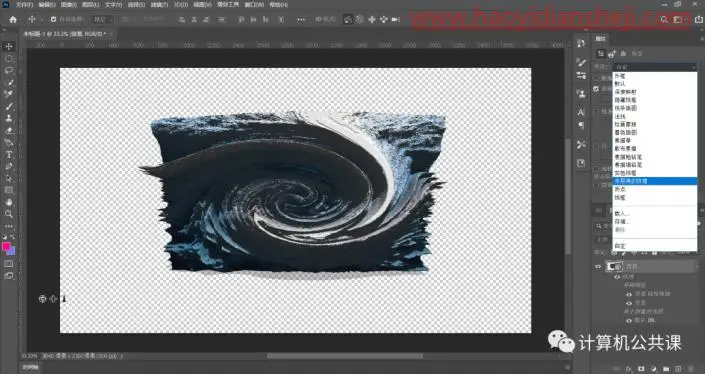705x374 pixels.
Task: Select the Horizontal Type tool
Action: [x=9, y=154]
